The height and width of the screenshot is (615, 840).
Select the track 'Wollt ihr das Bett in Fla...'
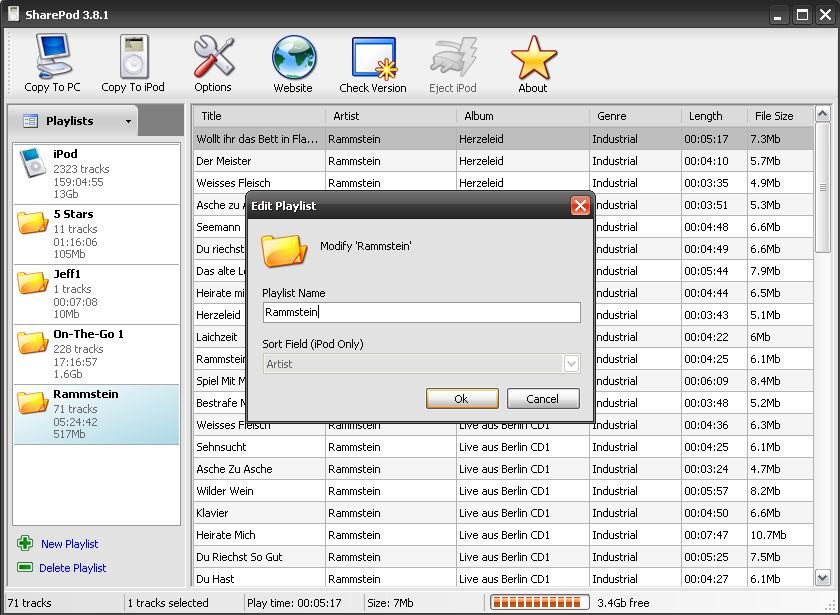(x=503, y=139)
